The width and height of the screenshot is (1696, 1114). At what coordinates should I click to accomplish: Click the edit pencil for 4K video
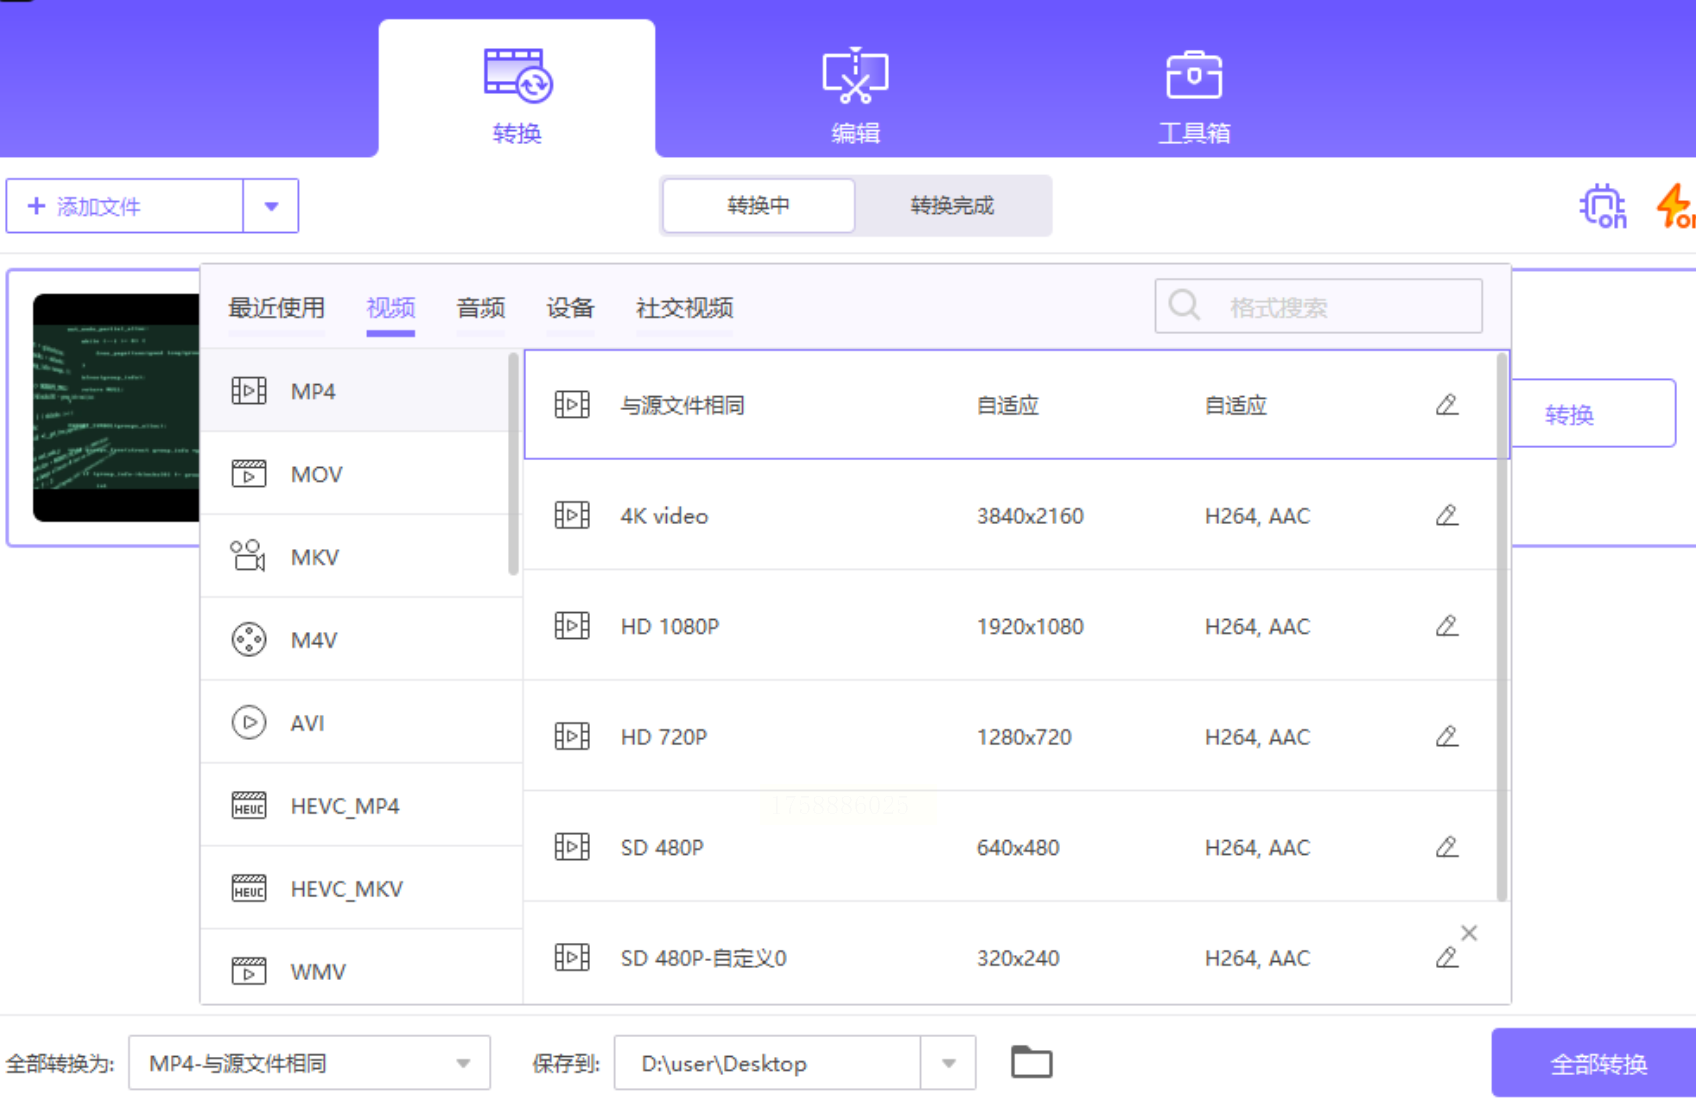[x=1446, y=516]
